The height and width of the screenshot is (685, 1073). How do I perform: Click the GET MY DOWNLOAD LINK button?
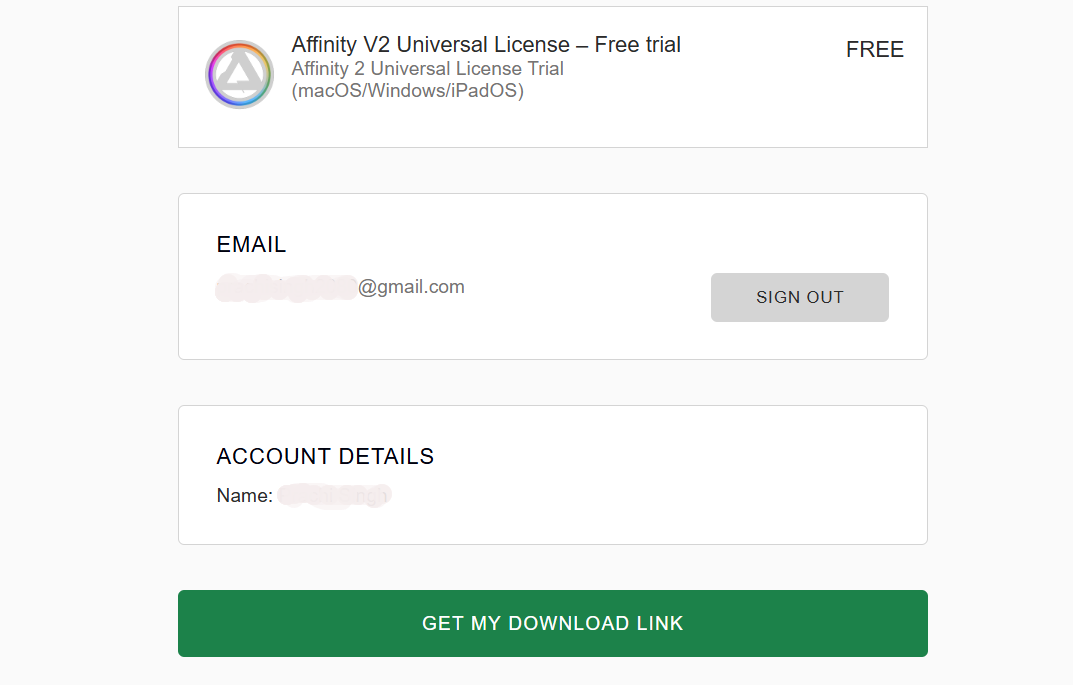[x=553, y=623]
